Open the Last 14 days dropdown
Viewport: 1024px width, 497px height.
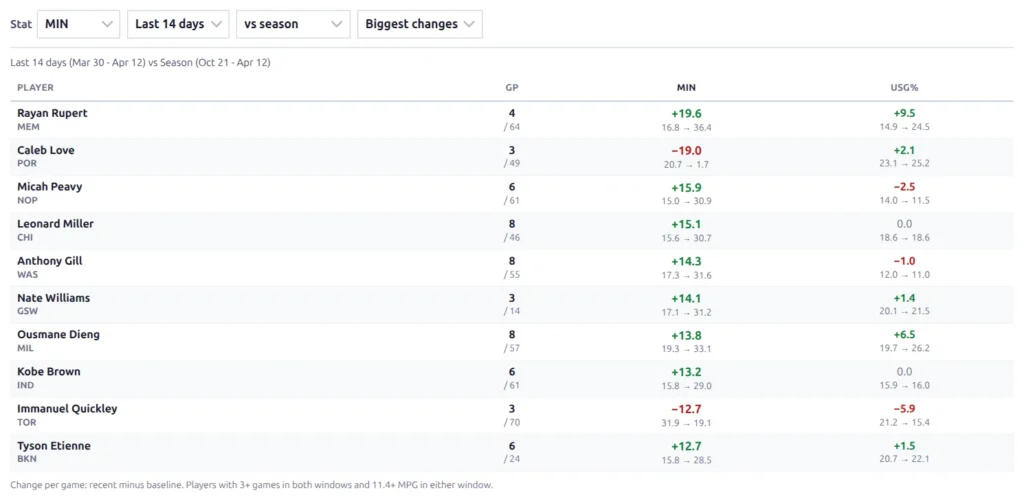(x=178, y=24)
